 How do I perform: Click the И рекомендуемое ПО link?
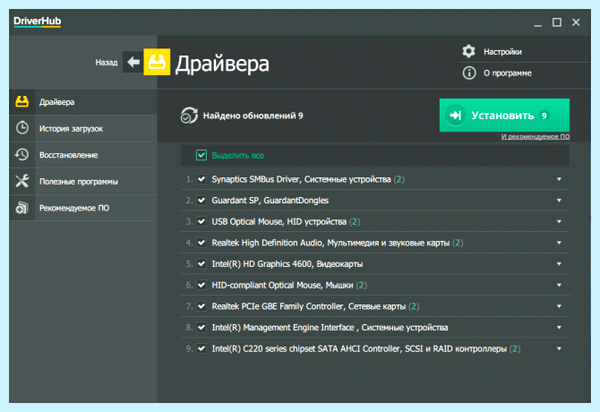[535, 137]
